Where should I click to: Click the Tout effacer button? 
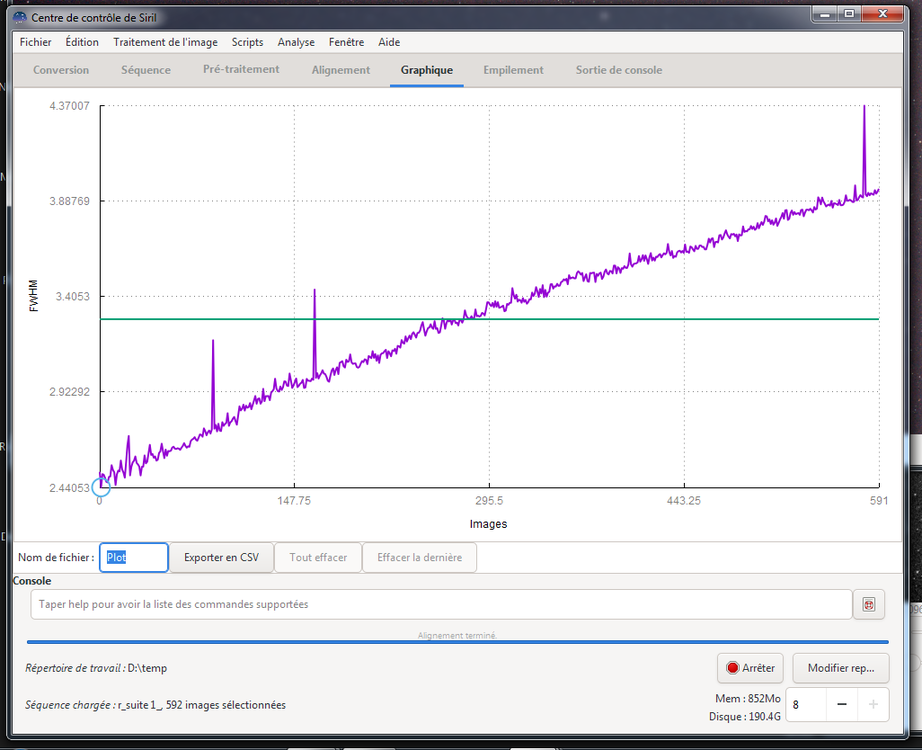pos(318,558)
